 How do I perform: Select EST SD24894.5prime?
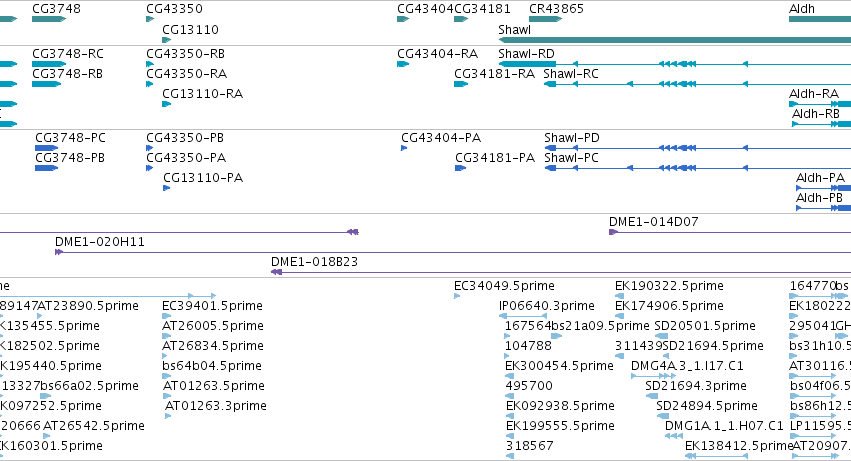coord(707,407)
